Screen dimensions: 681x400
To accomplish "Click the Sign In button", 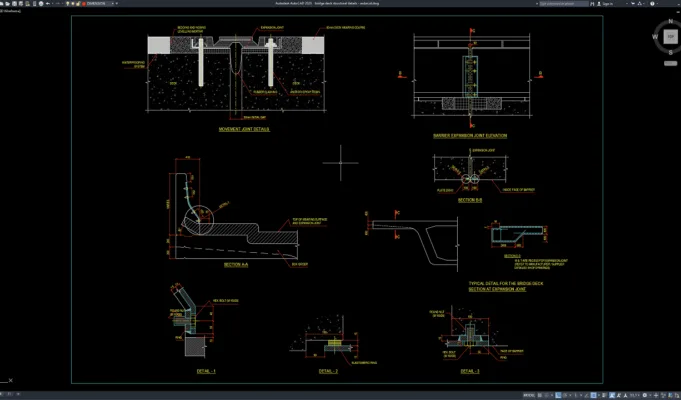I will pyautogui.click(x=605, y=3).
